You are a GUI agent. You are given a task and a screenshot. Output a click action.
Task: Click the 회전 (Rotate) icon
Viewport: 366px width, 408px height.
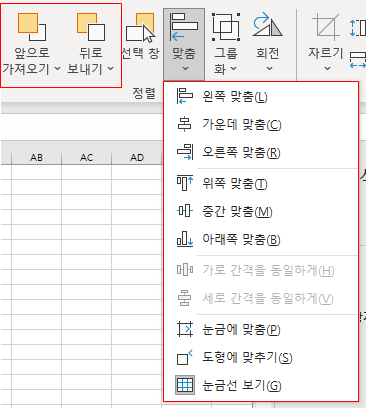click(x=268, y=24)
